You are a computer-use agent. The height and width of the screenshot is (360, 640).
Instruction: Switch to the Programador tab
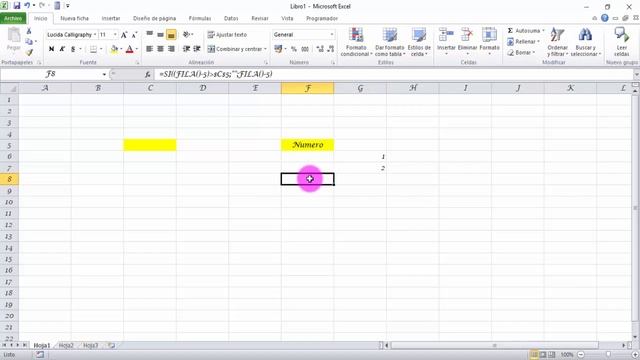pyautogui.click(x=322, y=18)
